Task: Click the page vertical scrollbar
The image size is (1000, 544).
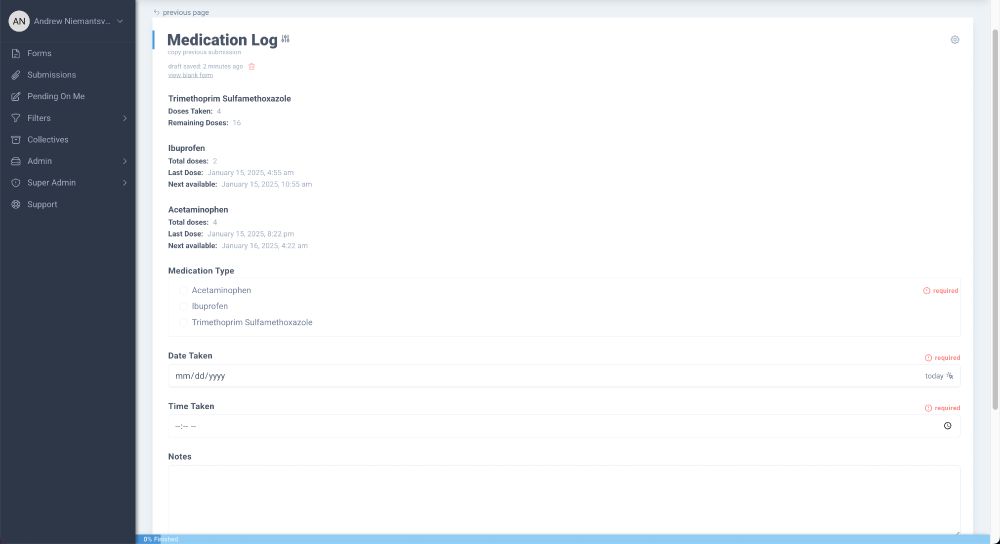Action: pyautogui.click(x=995, y=217)
